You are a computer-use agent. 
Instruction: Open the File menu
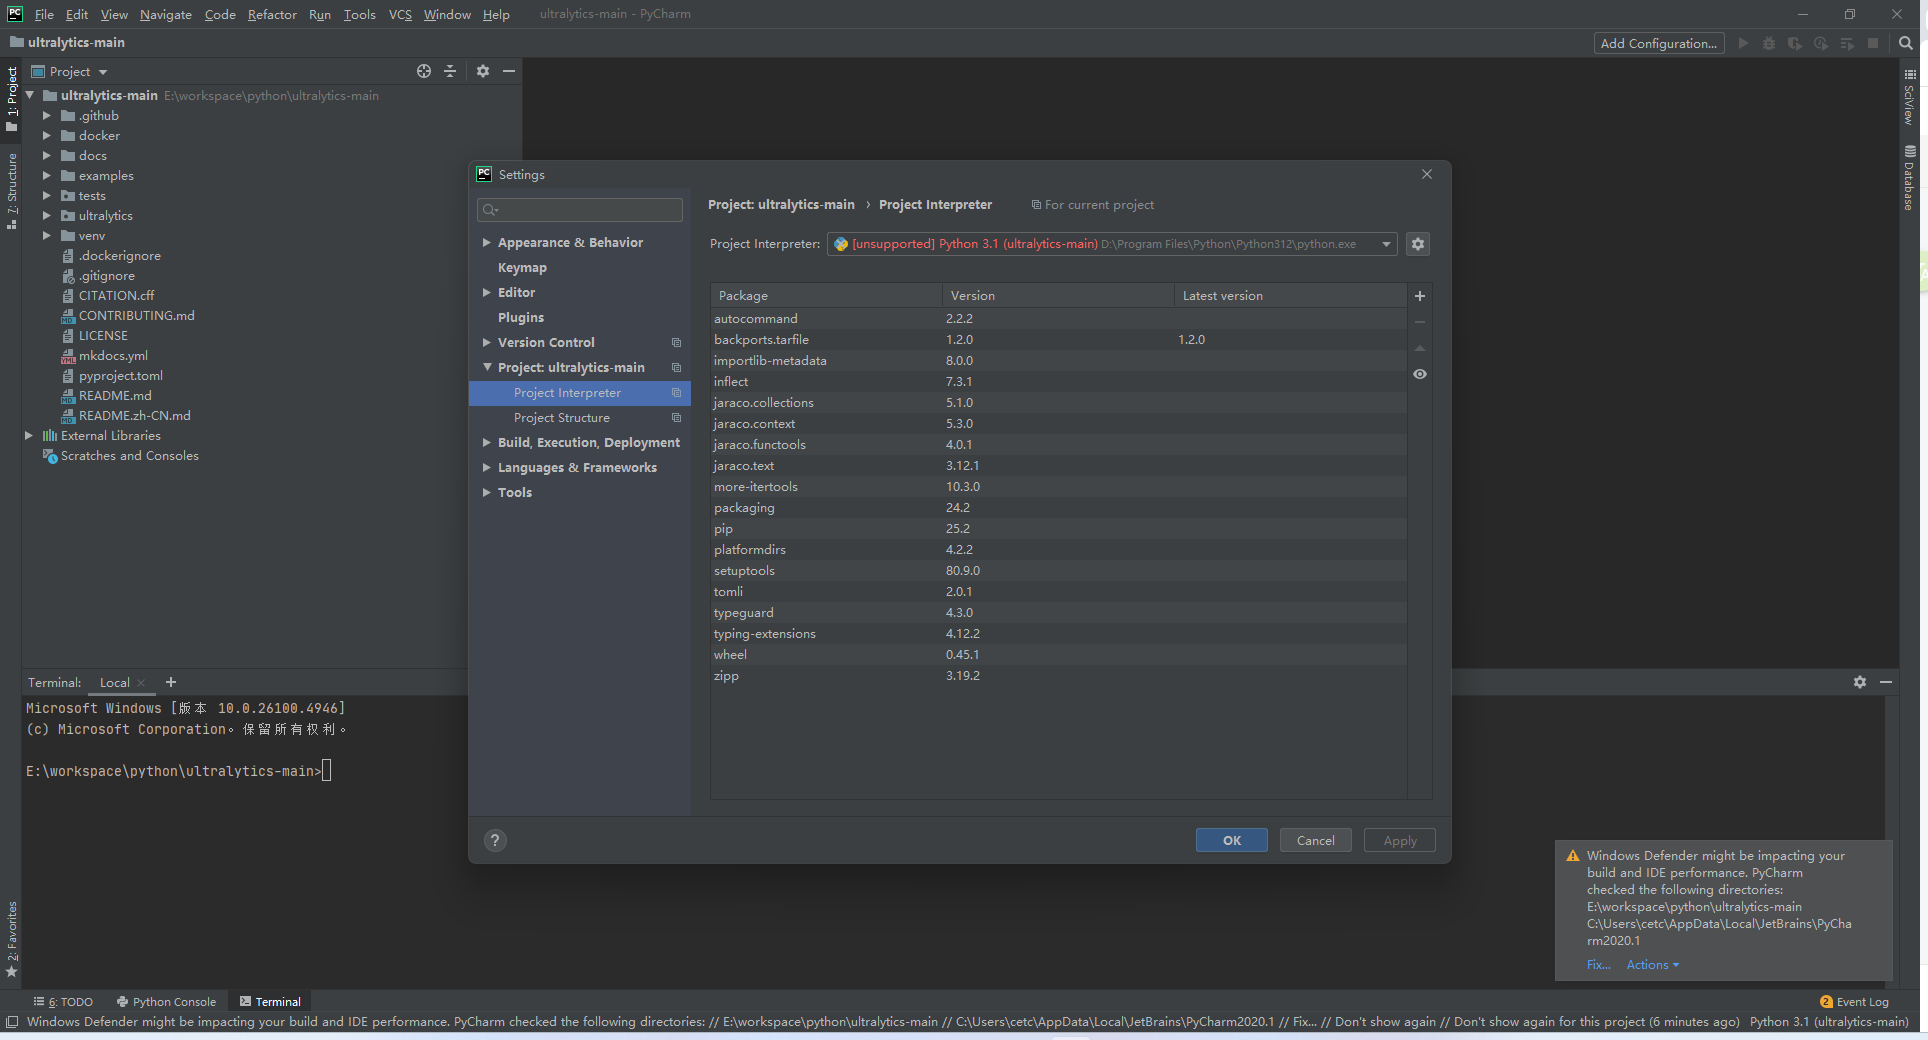[44, 14]
